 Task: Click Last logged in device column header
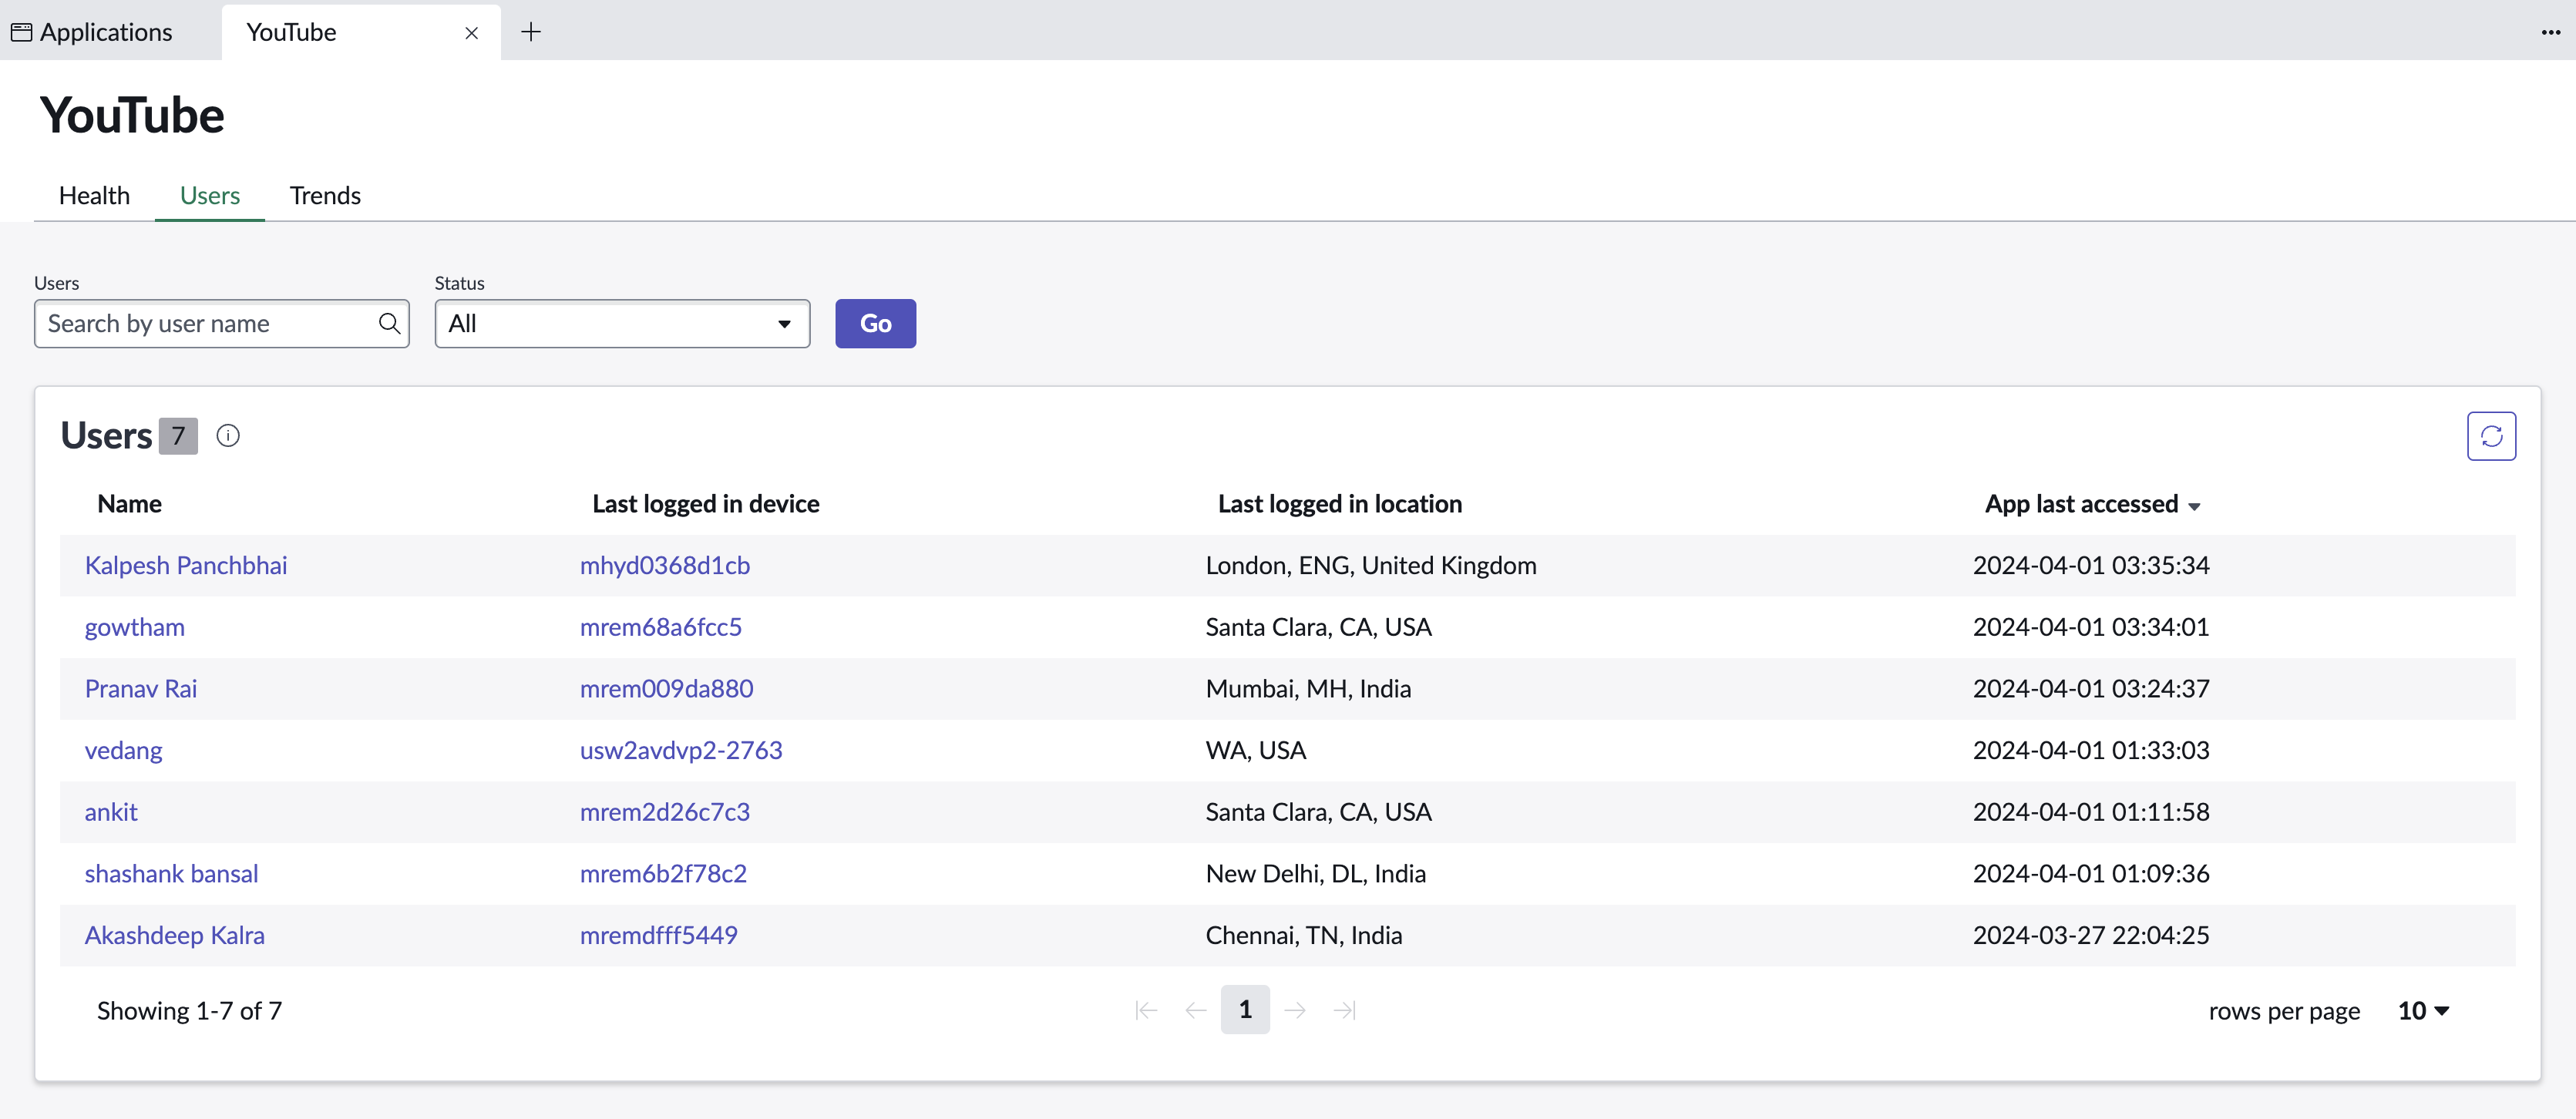706,504
